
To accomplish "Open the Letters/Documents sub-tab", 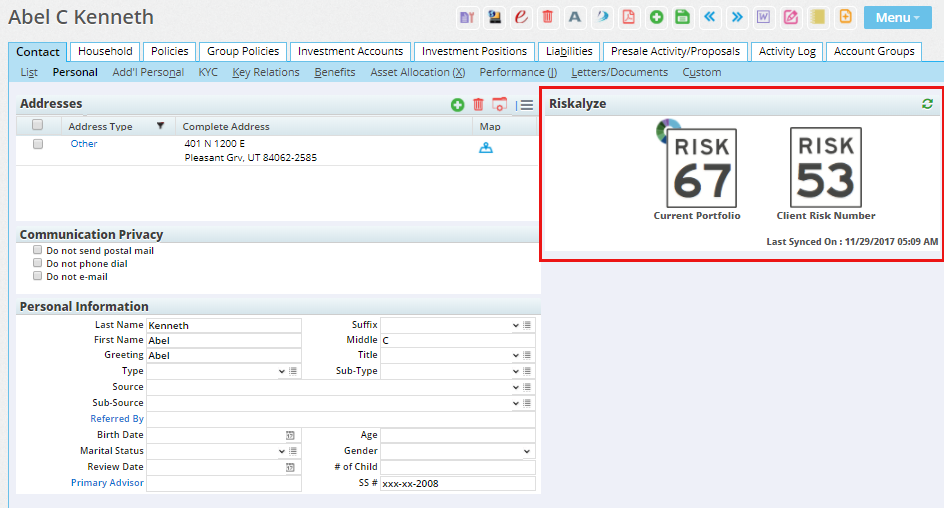I will pyautogui.click(x=620, y=72).
